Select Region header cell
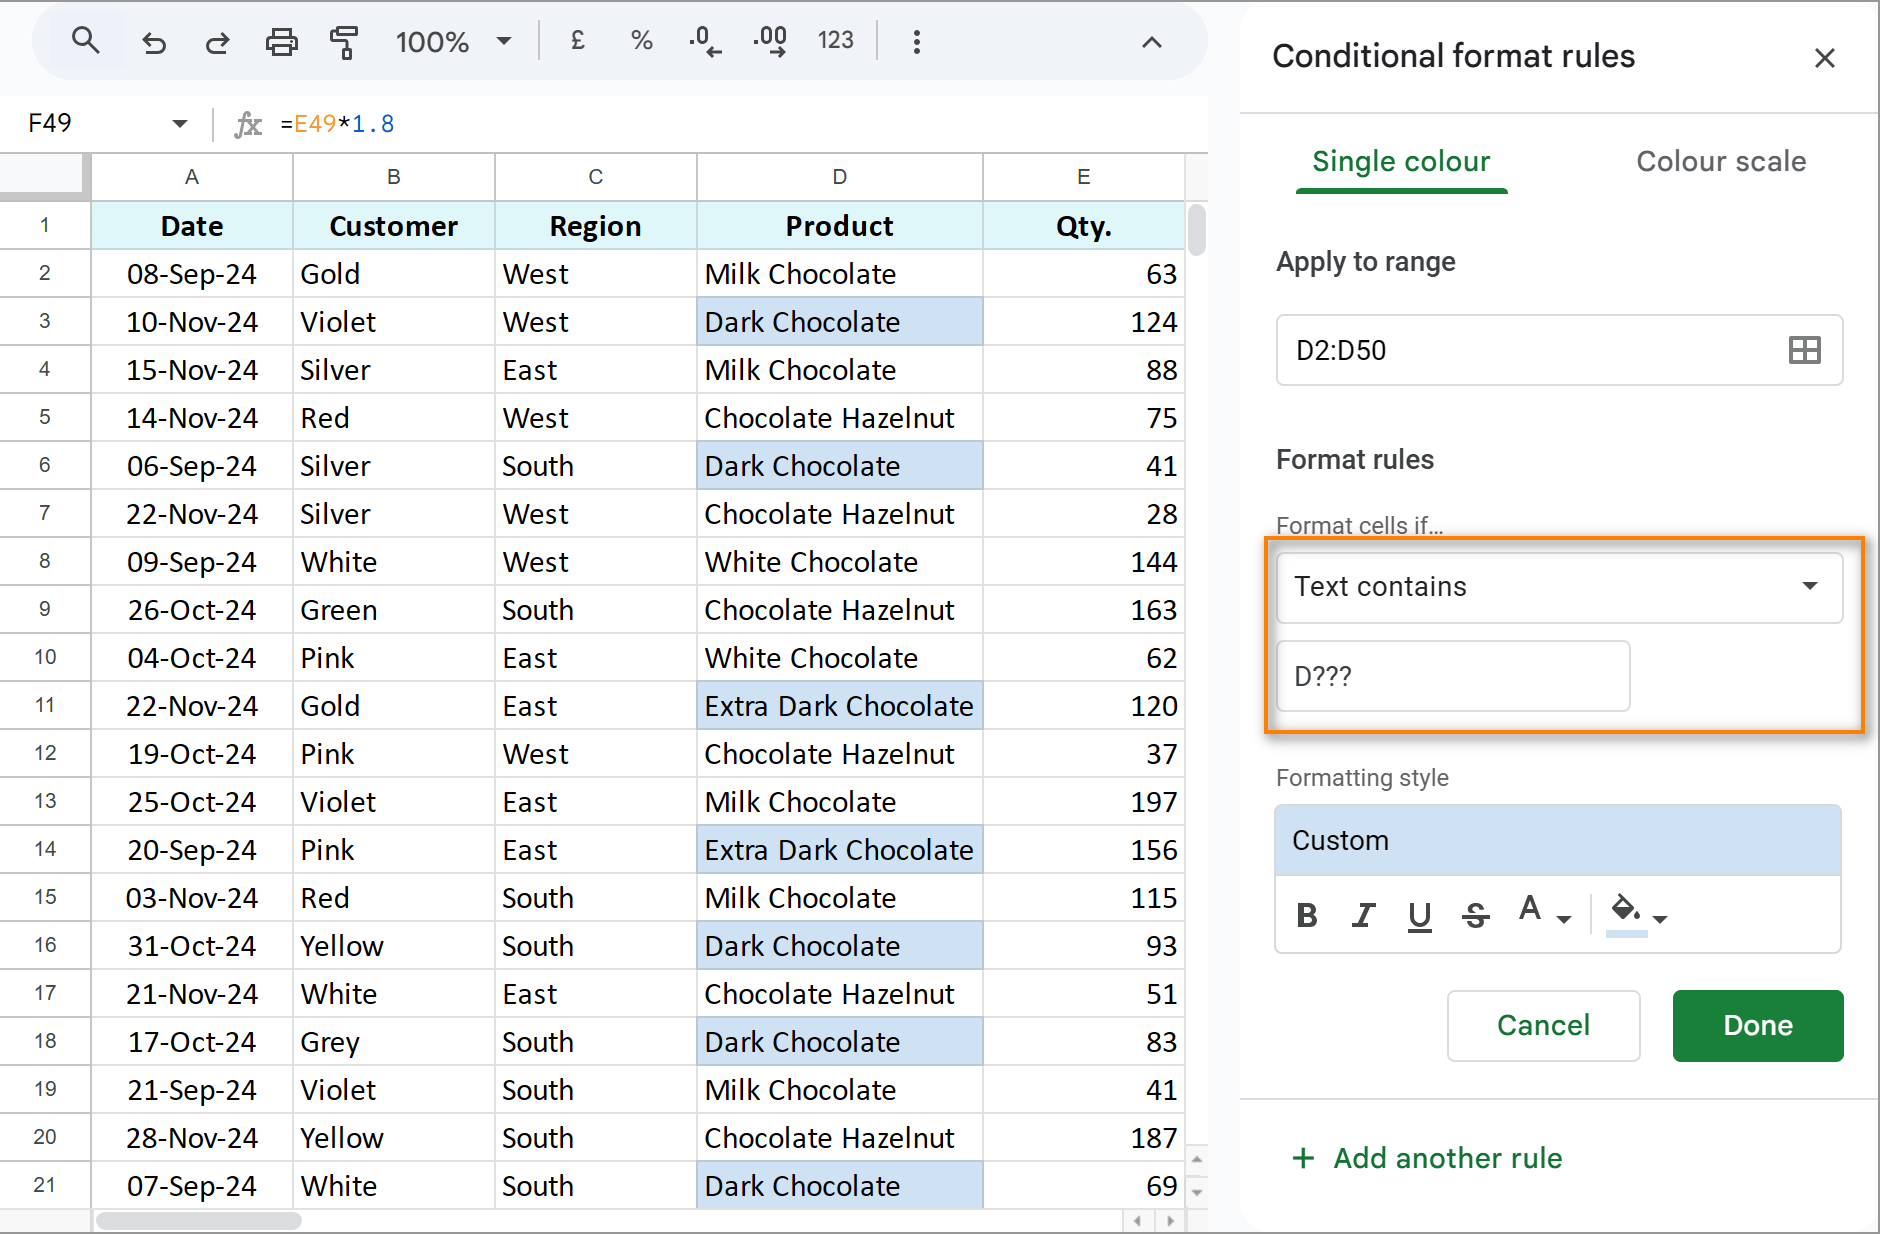The image size is (1880, 1234). (595, 226)
